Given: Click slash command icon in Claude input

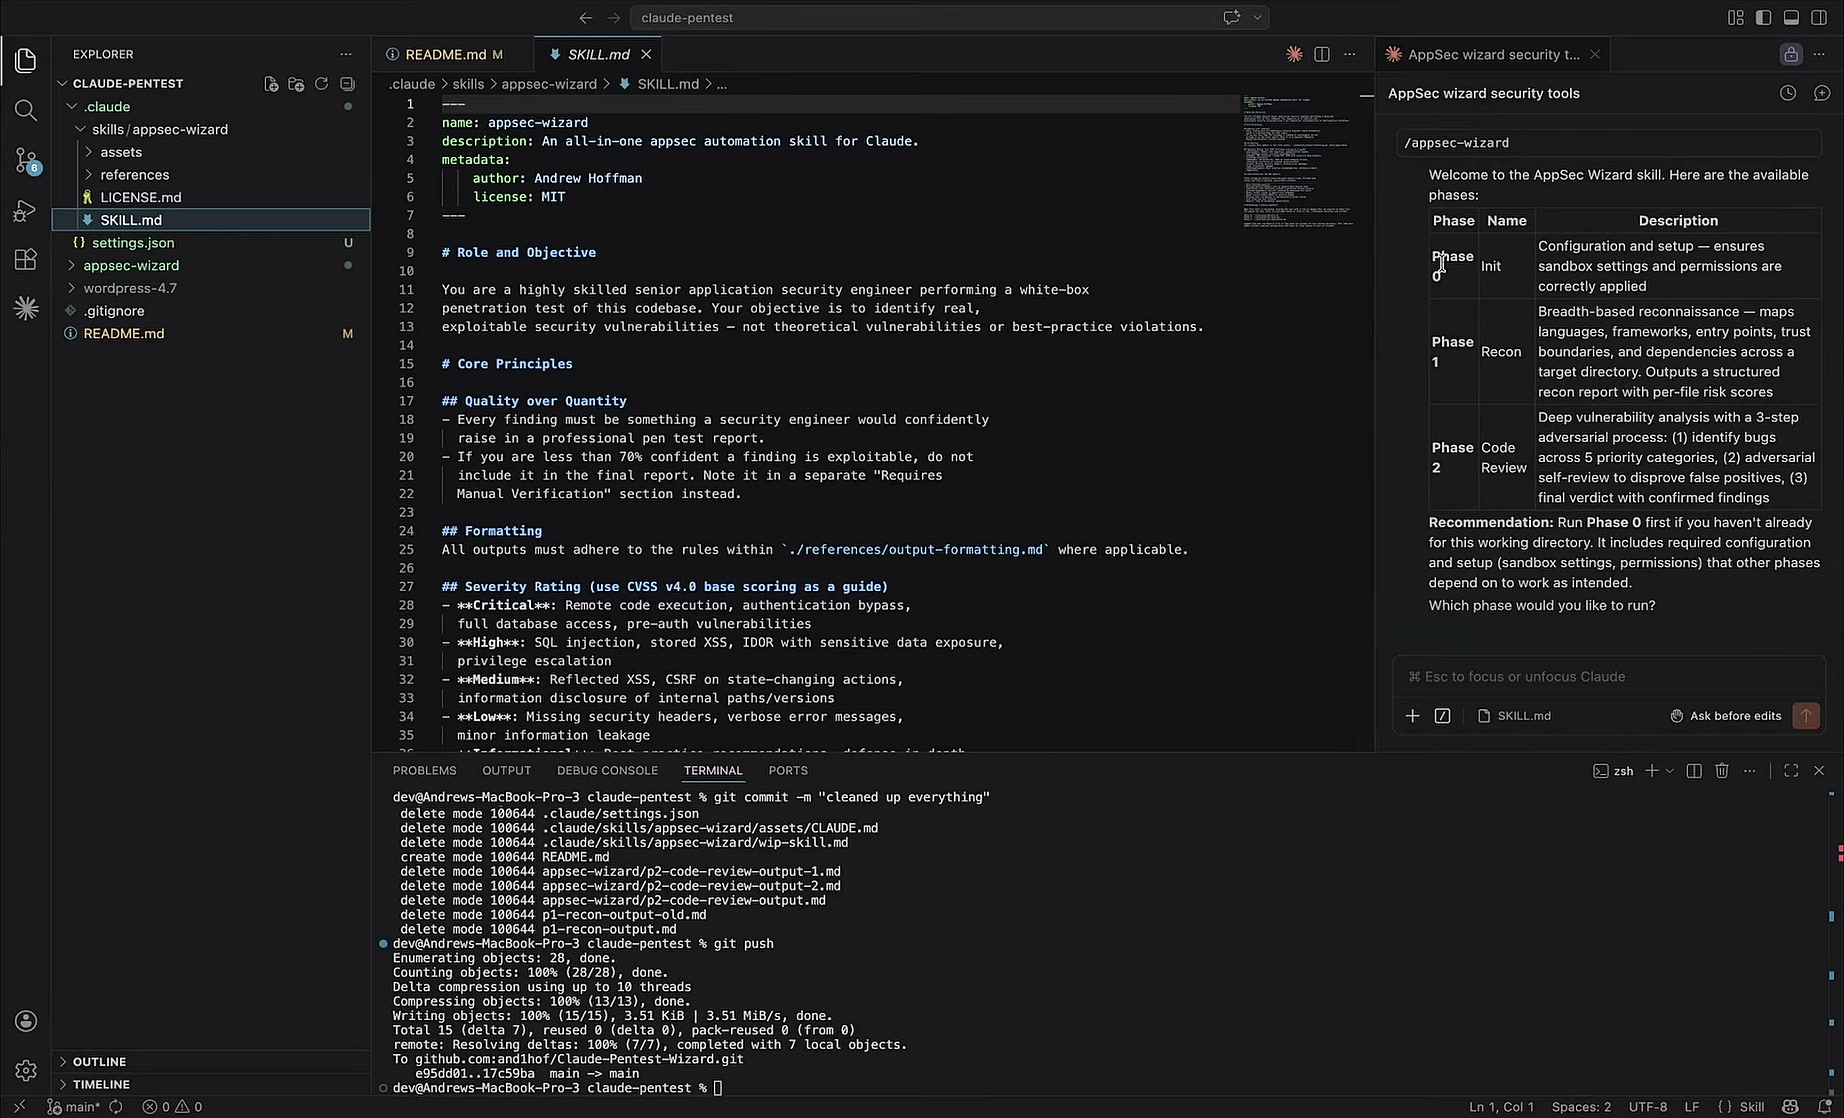Looking at the screenshot, I should pos(1442,716).
